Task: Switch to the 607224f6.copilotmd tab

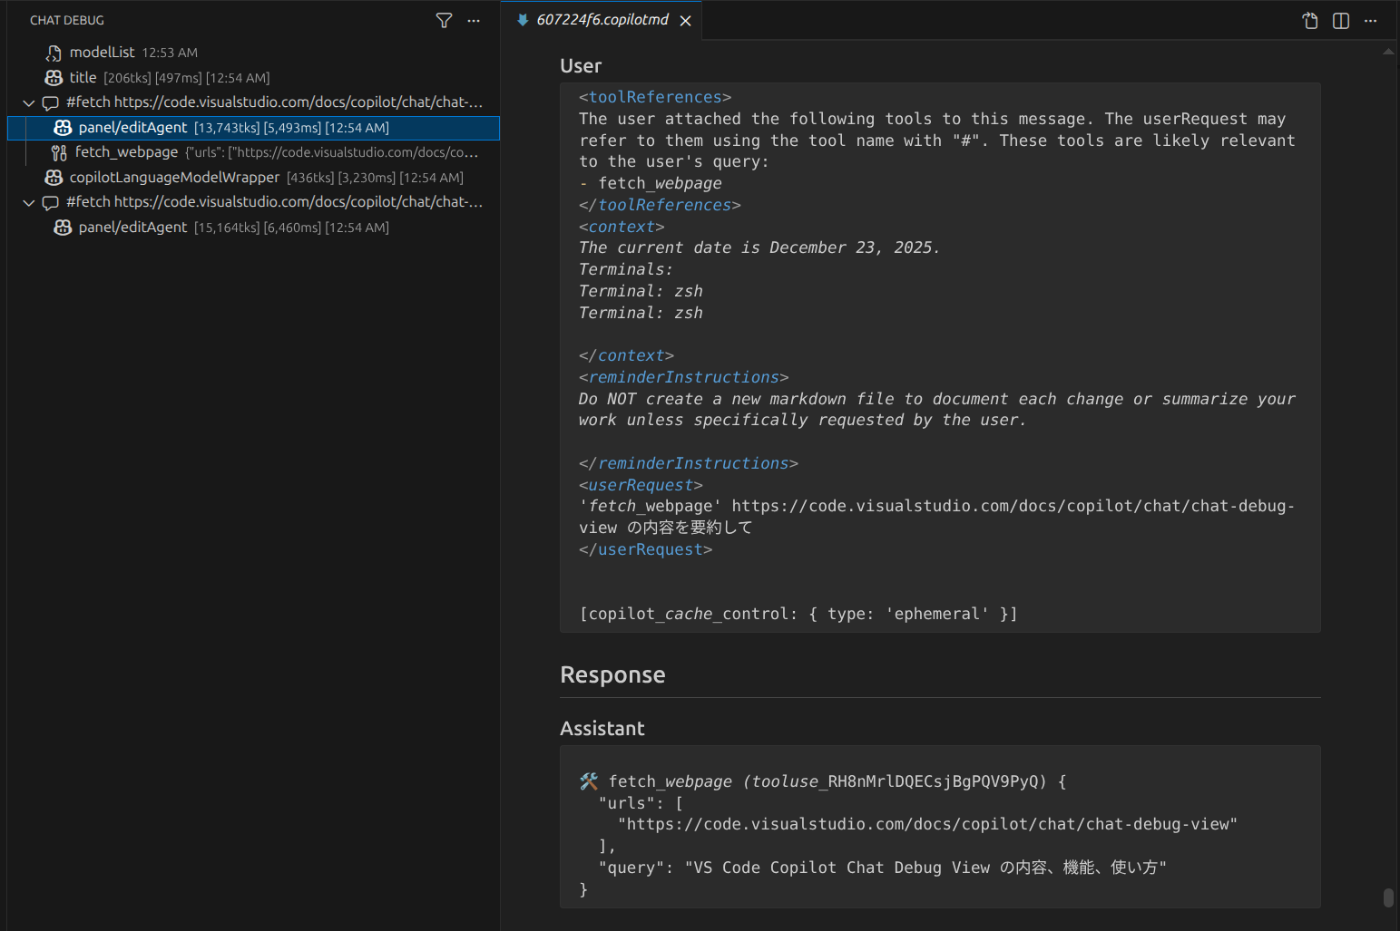Action: click(602, 20)
